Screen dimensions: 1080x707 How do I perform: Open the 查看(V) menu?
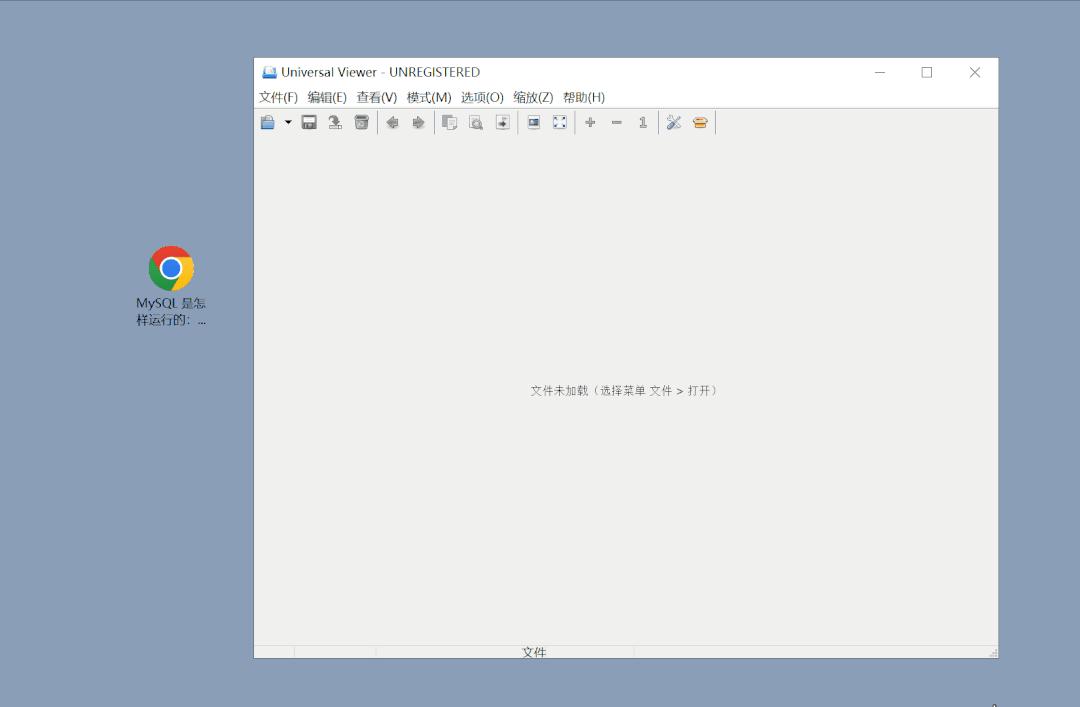[x=377, y=97]
